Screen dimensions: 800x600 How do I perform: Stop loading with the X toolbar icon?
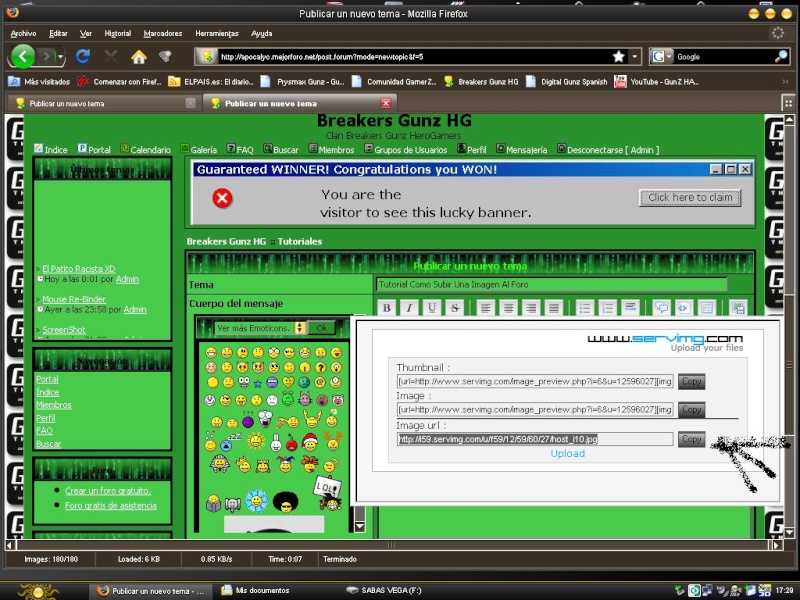[111, 56]
